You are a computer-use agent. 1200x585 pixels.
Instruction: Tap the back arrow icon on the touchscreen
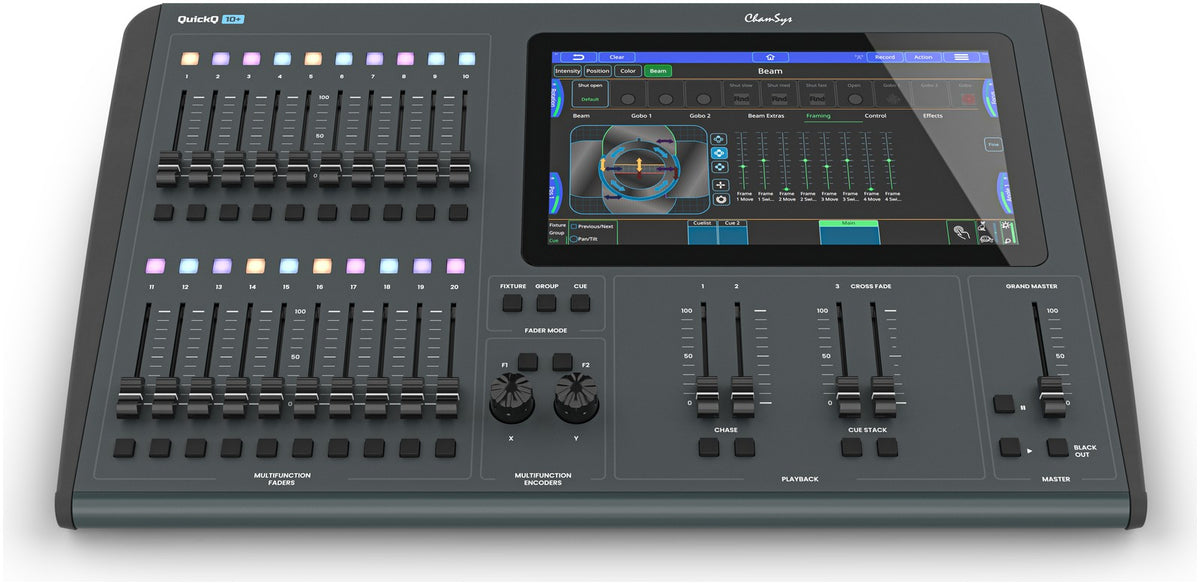[x=578, y=57]
